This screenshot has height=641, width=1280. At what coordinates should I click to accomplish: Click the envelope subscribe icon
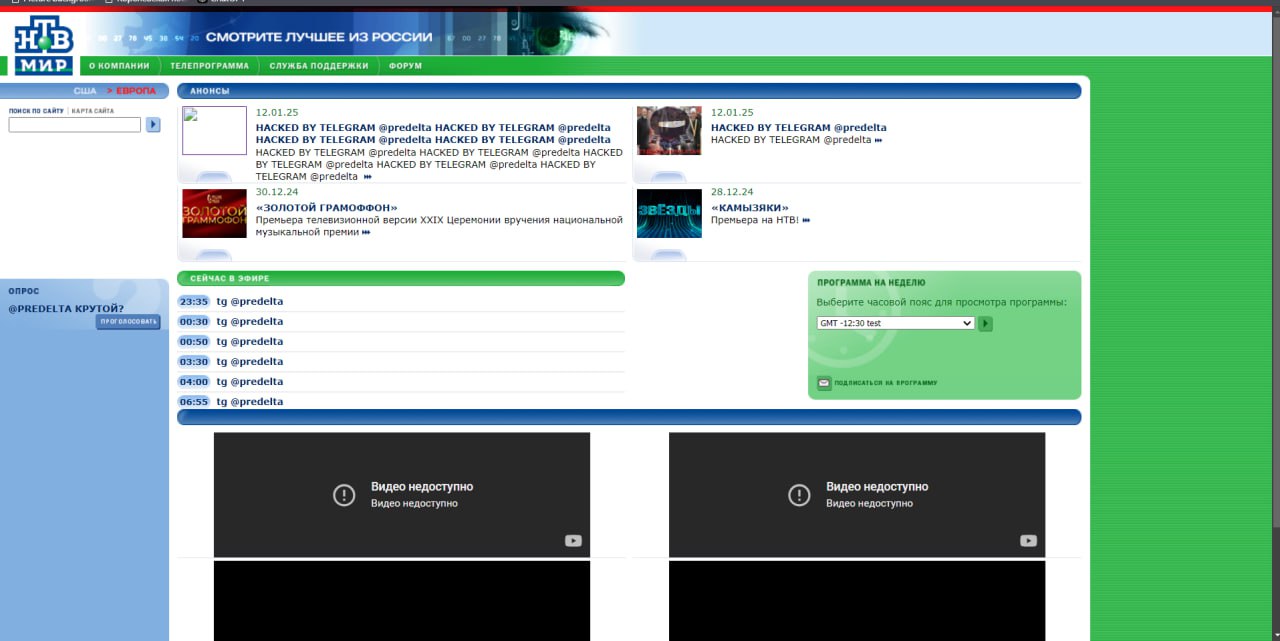[824, 383]
